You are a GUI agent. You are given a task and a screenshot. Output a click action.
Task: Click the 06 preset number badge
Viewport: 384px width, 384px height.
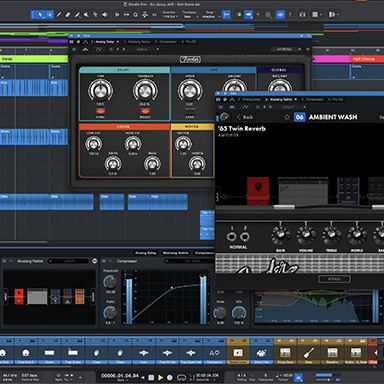[299, 117]
